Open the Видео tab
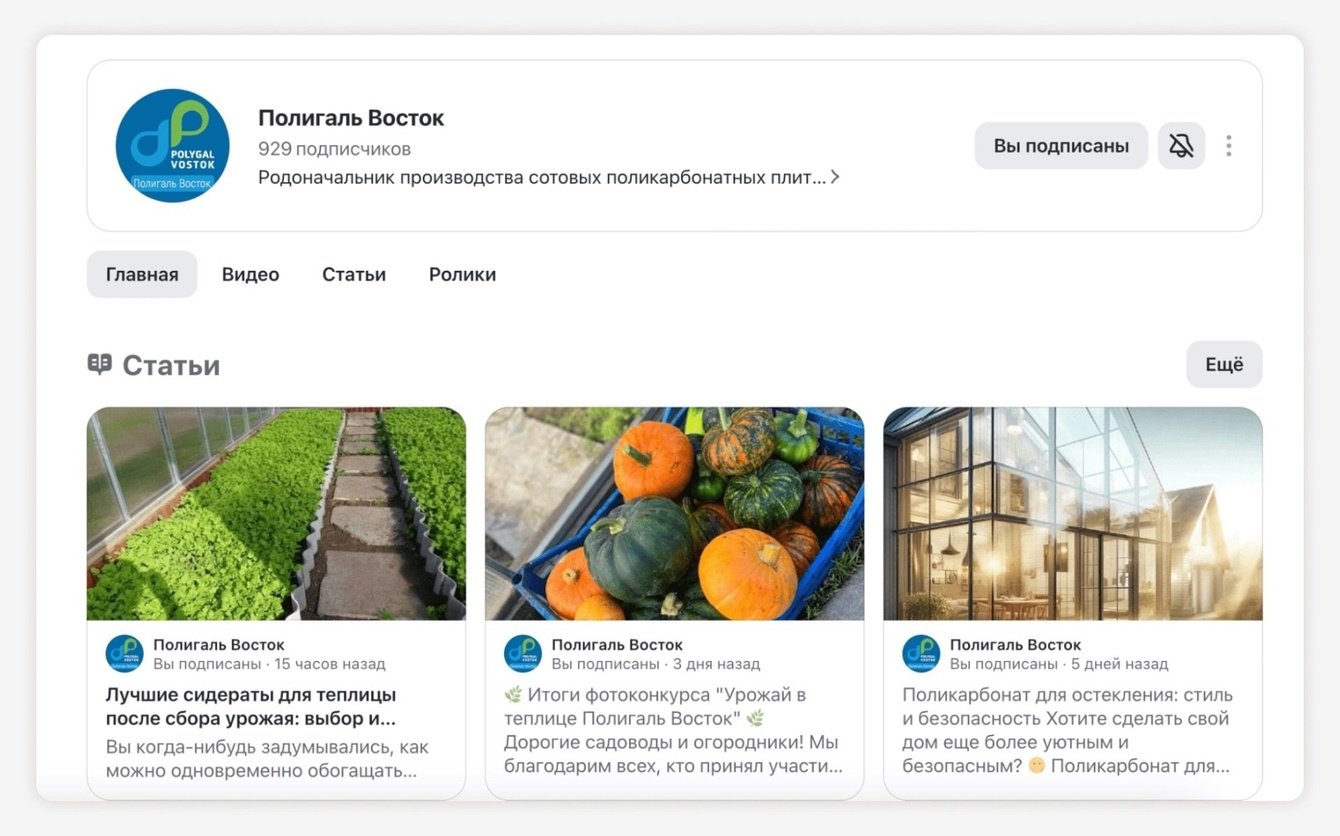Image resolution: width=1340 pixels, height=836 pixels. [250, 274]
